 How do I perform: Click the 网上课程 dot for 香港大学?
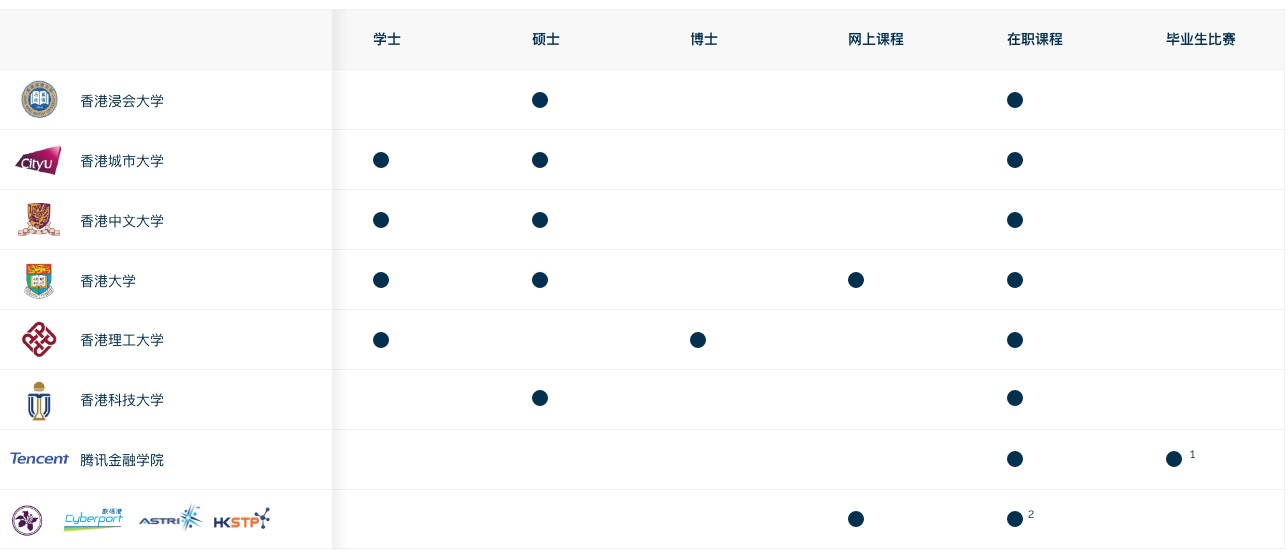pyautogui.click(x=856, y=280)
